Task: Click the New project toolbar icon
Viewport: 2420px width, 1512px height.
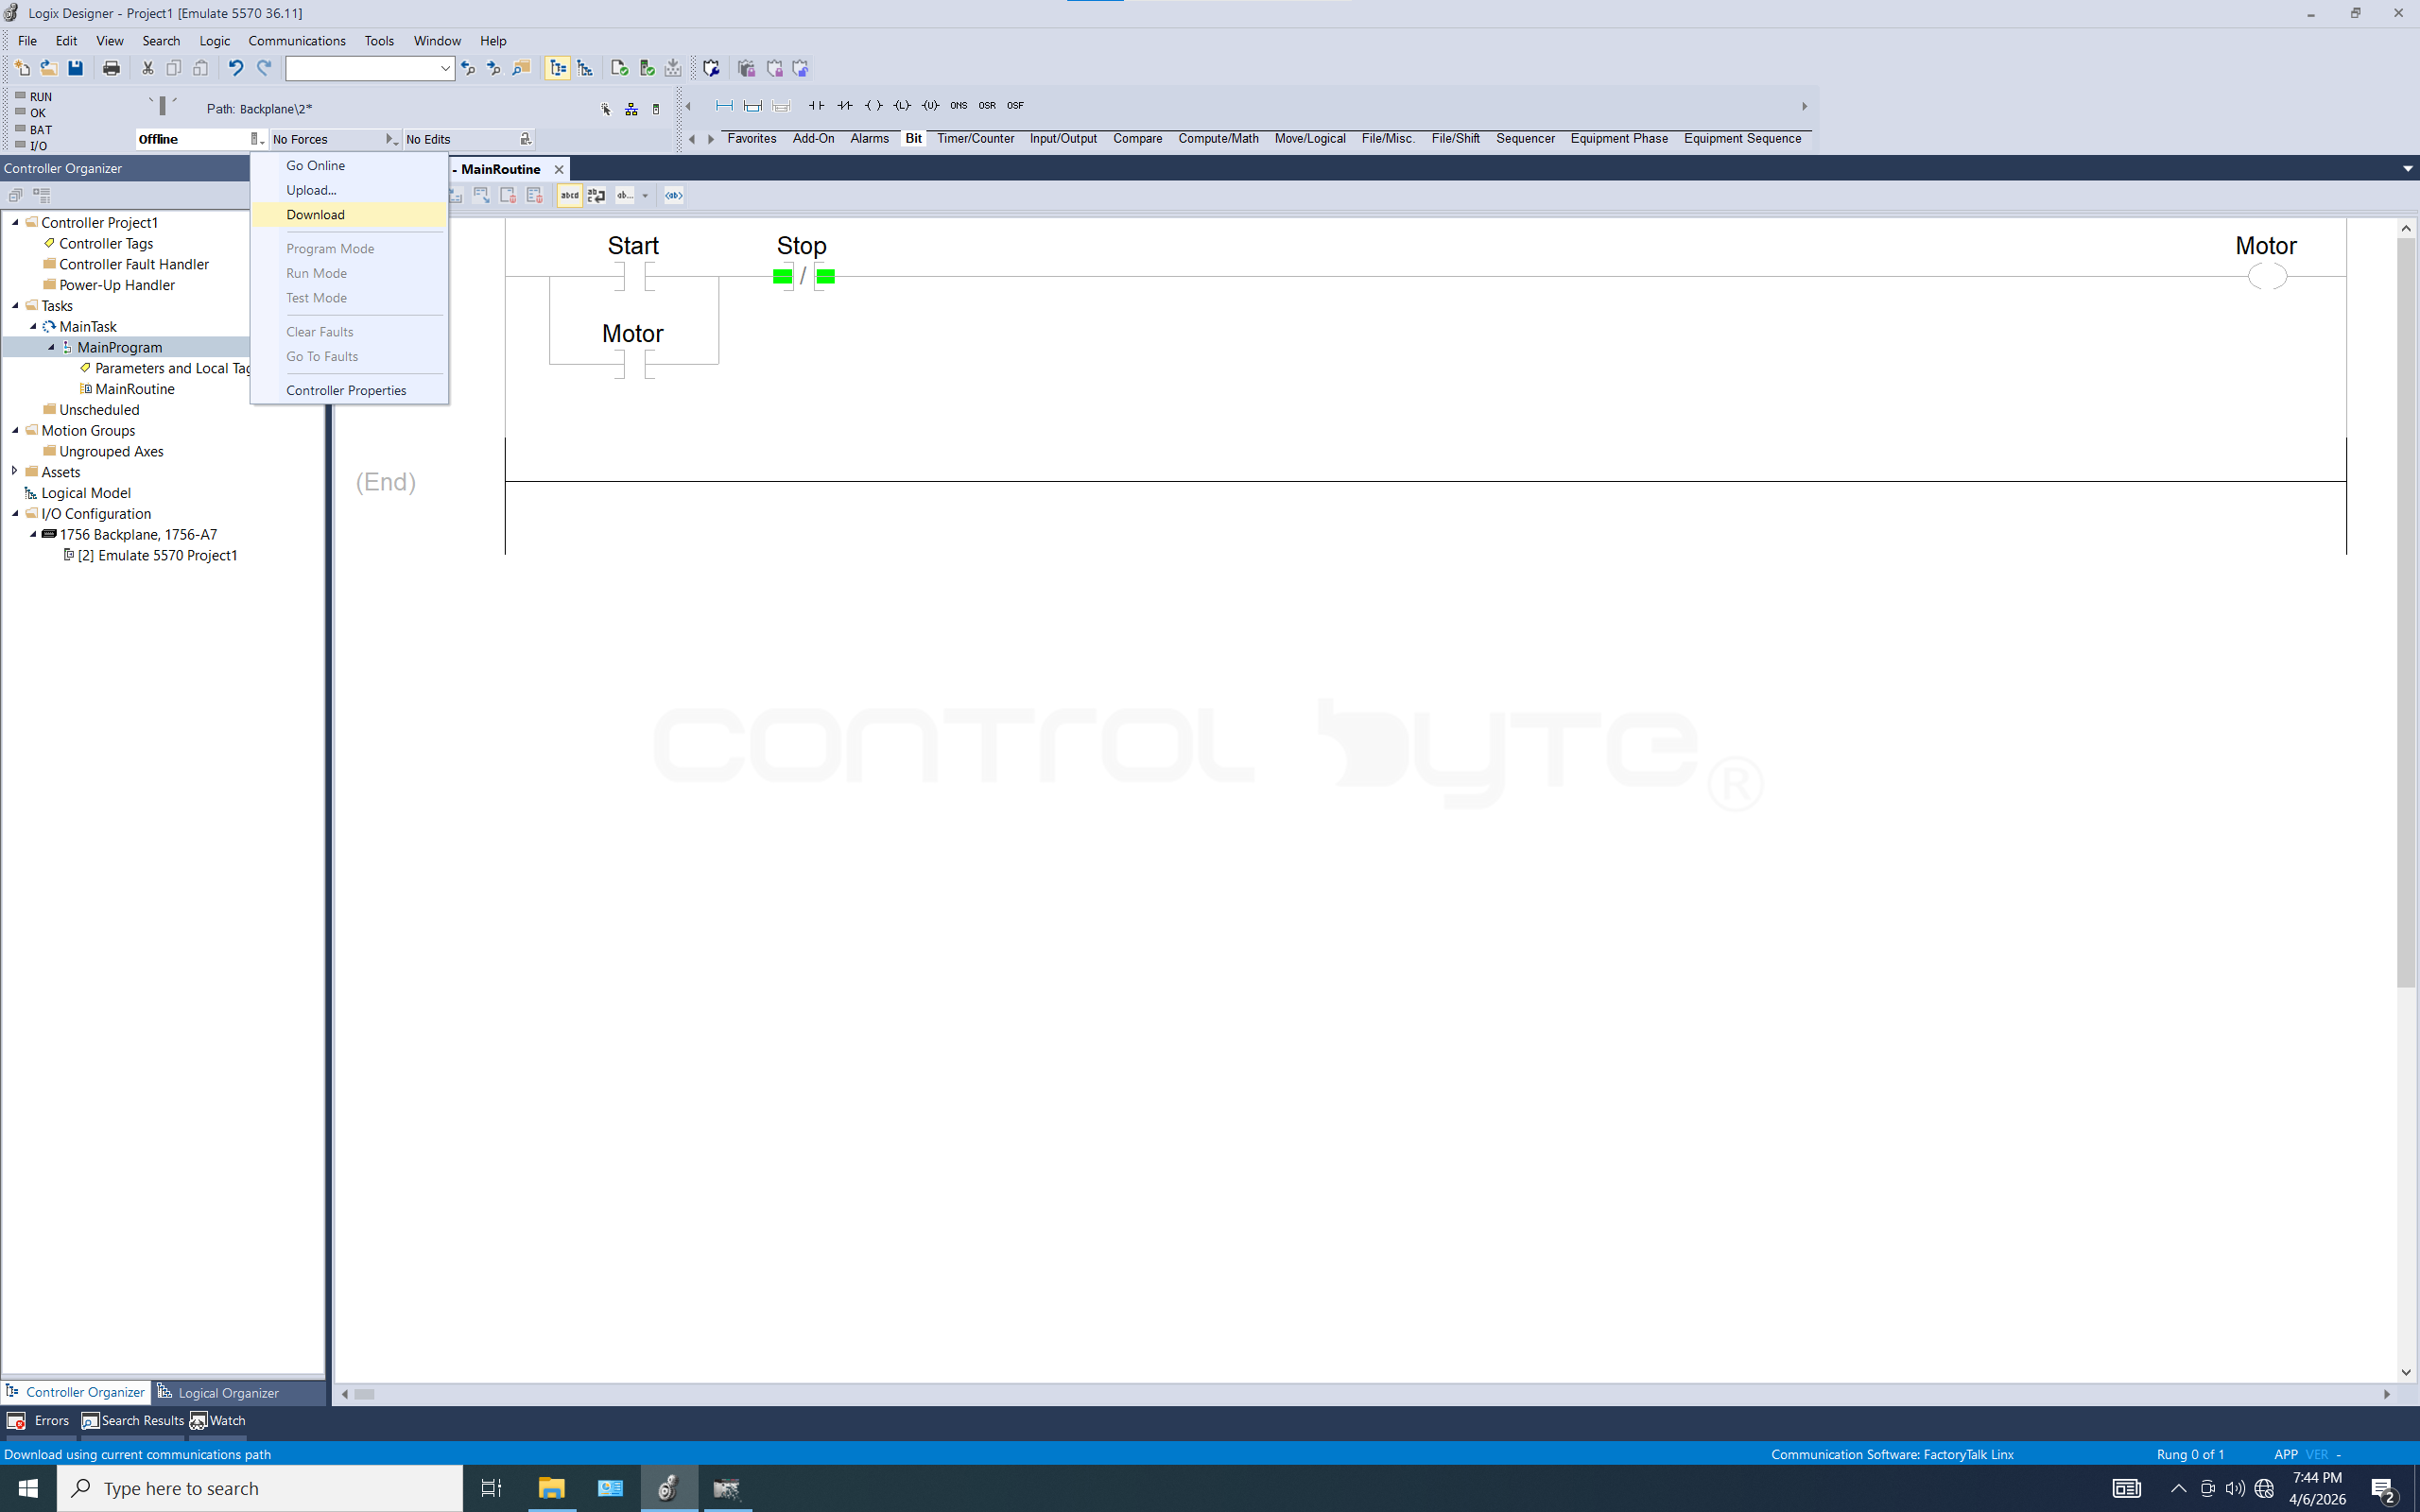Action: [x=22, y=68]
